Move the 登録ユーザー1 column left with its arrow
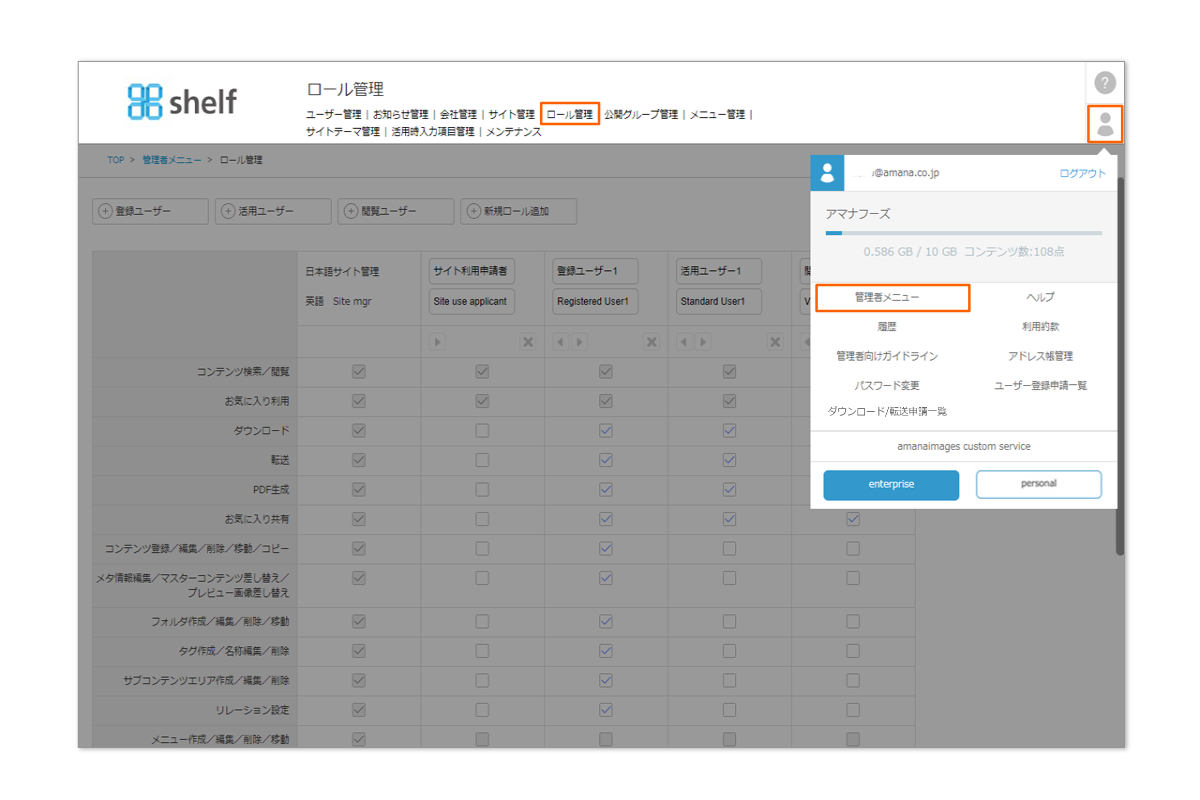 (x=560, y=342)
